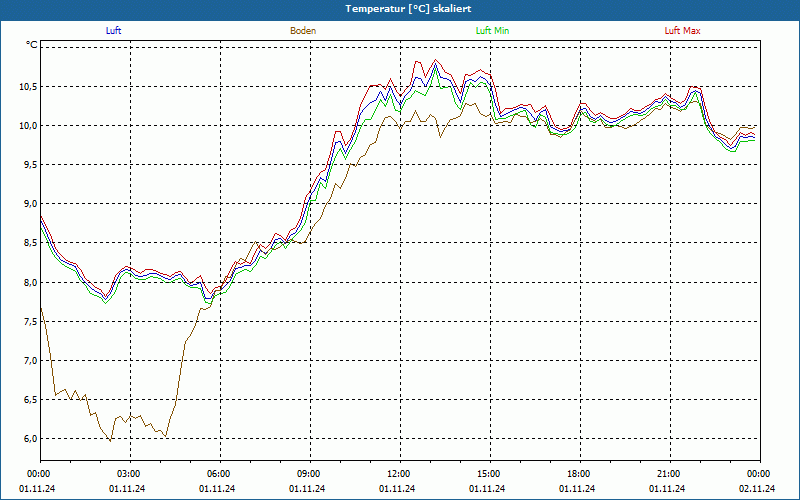Viewport: 800px width, 500px height.
Task: Click the 9,0 y-axis value
Action: click(x=30, y=204)
